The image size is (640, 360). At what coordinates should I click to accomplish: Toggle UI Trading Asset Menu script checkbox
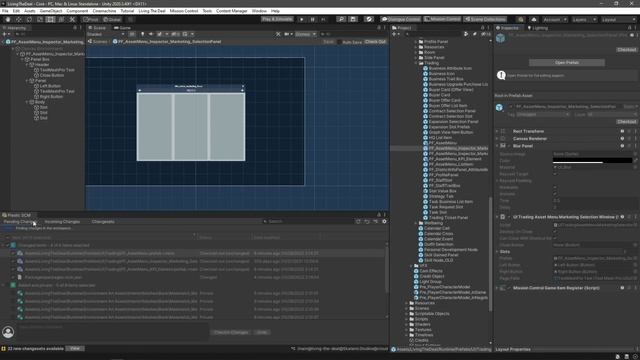509,217
